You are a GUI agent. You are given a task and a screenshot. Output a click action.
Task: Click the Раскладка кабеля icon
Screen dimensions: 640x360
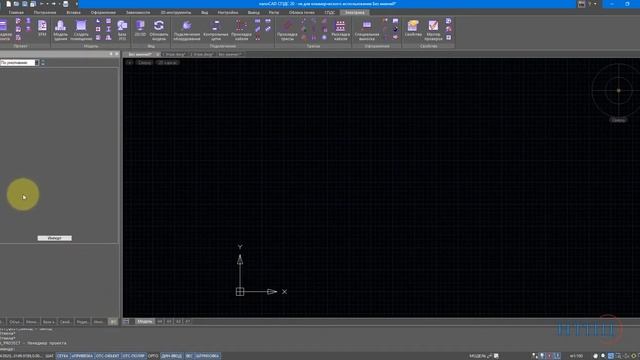click(x=340, y=30)
